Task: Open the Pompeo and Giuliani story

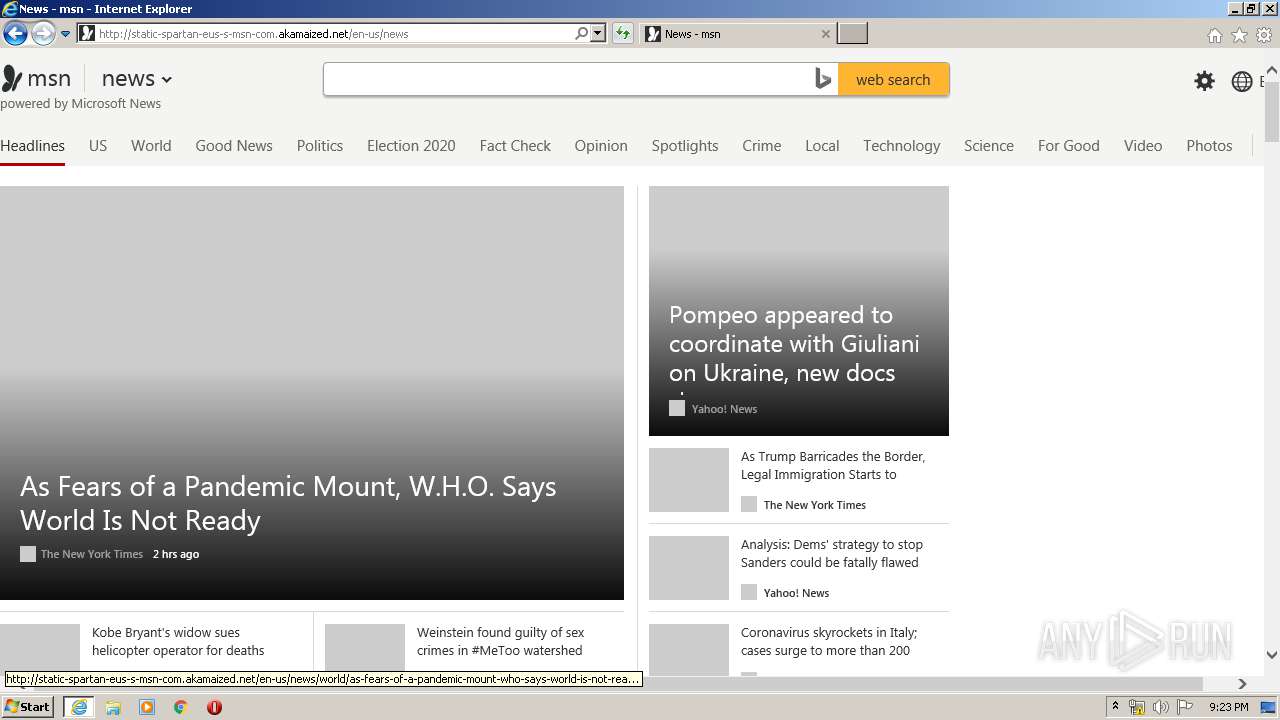Action: (x=794, y=344)
